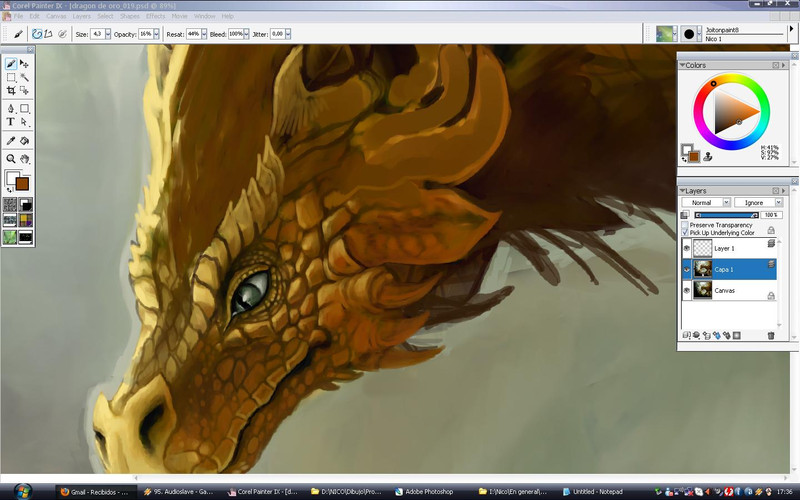800x500 pixels.
Task: Select the Rectangular Shape tool
Action: coord(24,108)
